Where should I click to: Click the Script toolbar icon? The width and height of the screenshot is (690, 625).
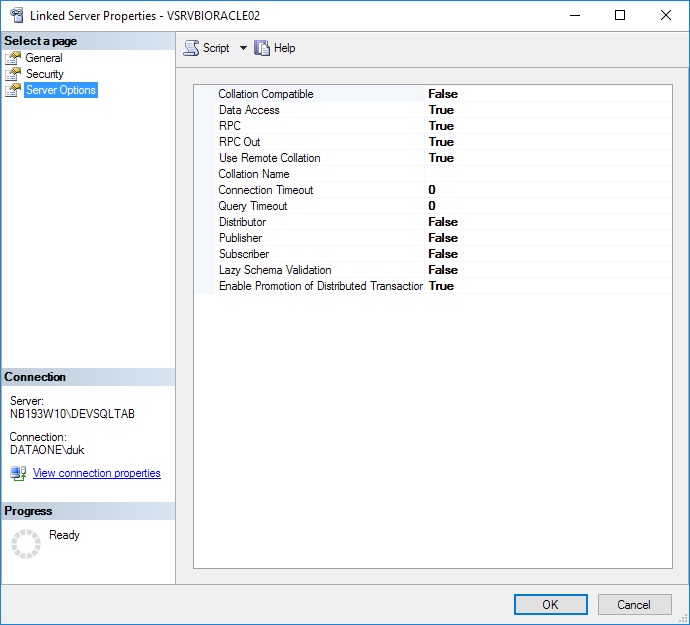(x=191, y=48)
